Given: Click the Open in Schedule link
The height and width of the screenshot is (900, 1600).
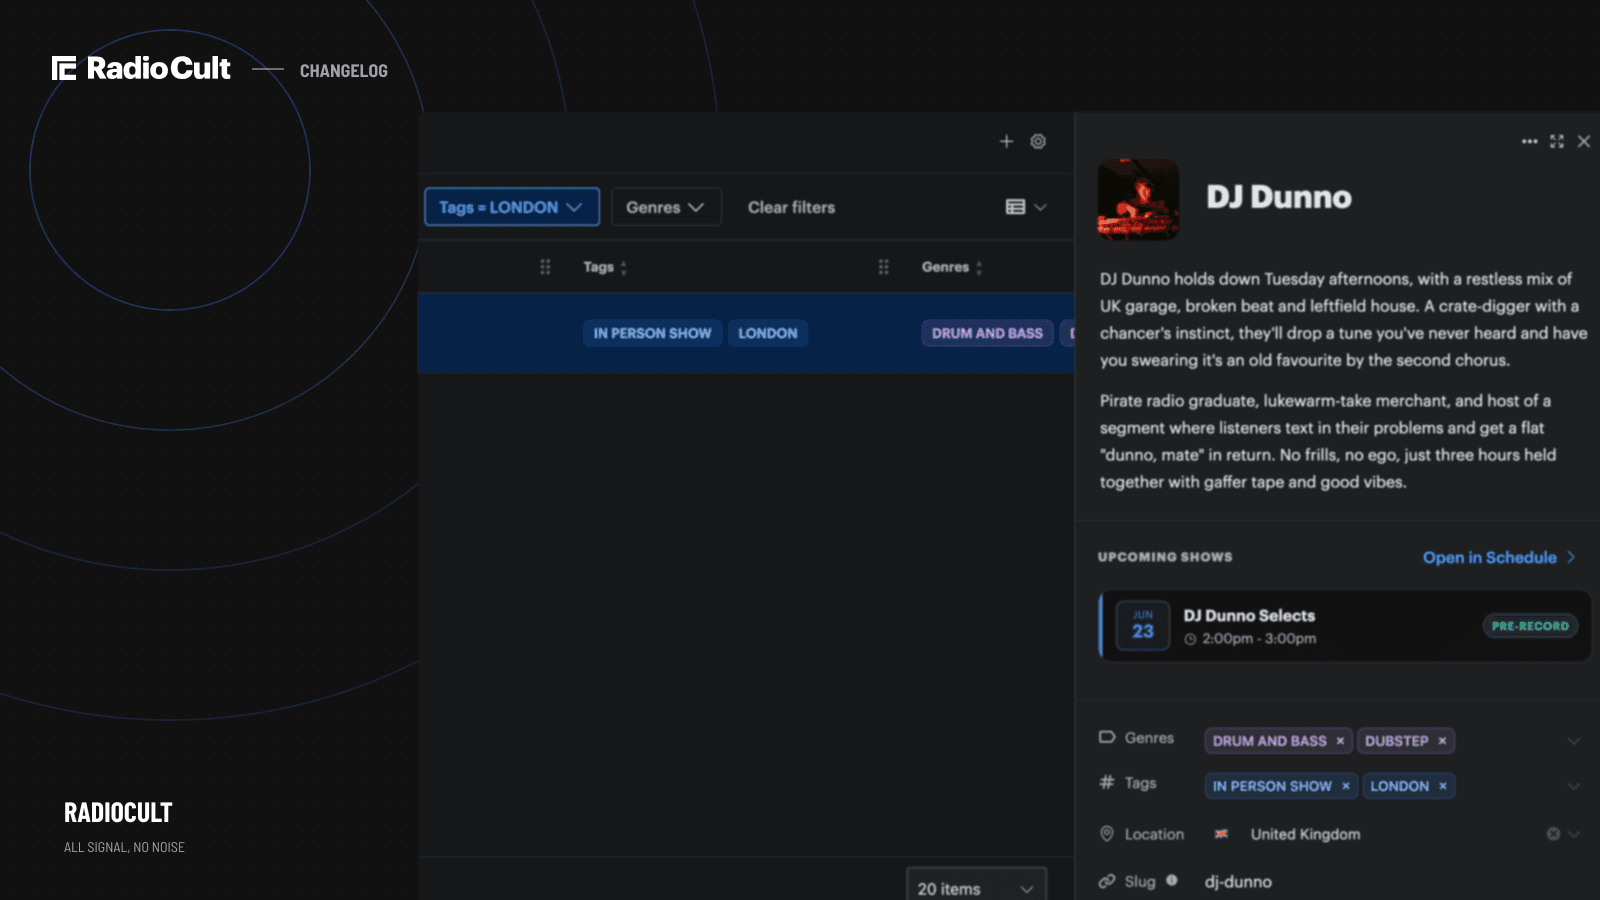Looking at the screenshot, I should click(x=1499, y=557).
